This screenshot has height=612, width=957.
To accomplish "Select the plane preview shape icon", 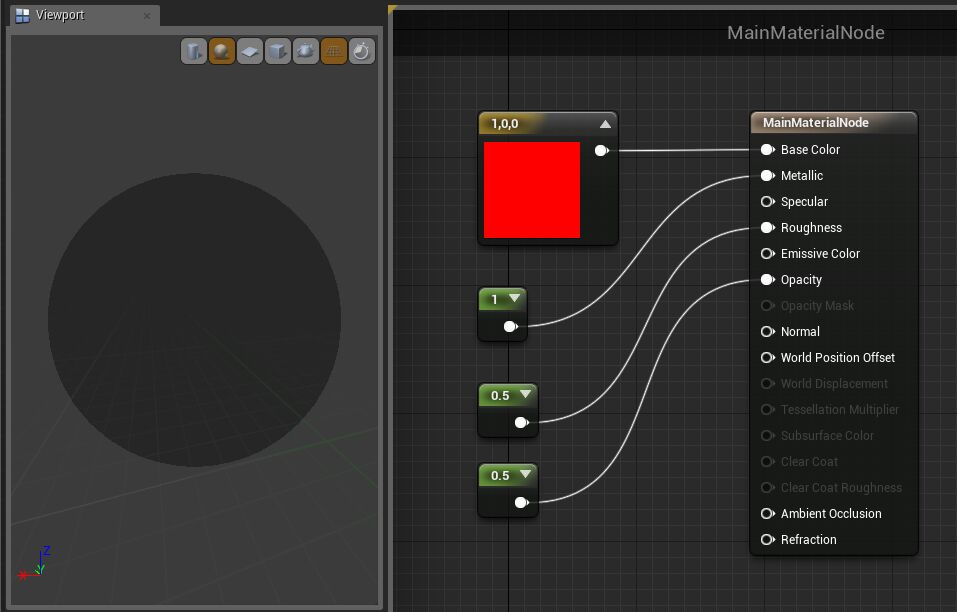I will coord(249,50).
